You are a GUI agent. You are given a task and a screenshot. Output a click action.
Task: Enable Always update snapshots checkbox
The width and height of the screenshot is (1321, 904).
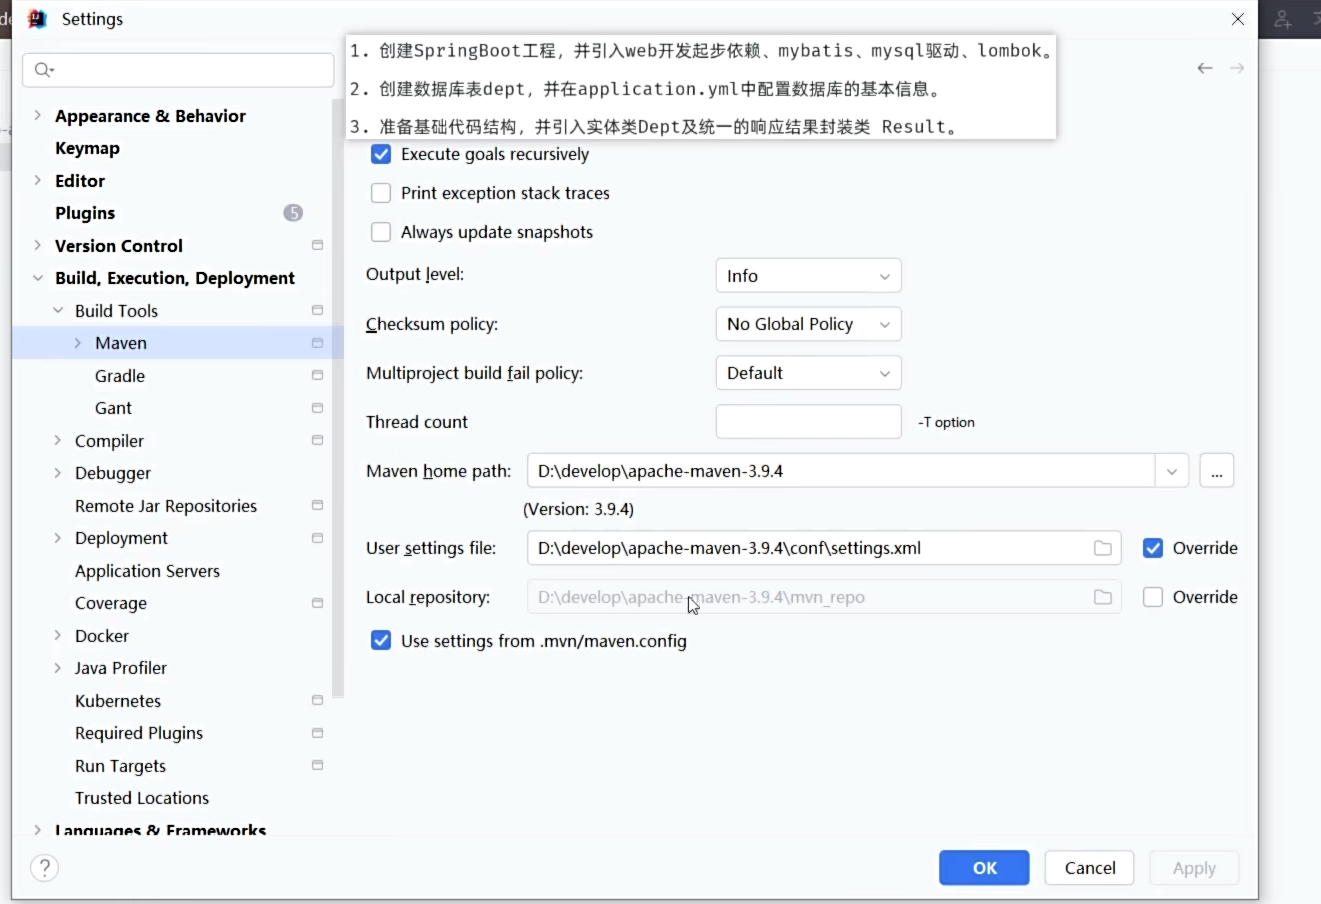click(381, 232)
